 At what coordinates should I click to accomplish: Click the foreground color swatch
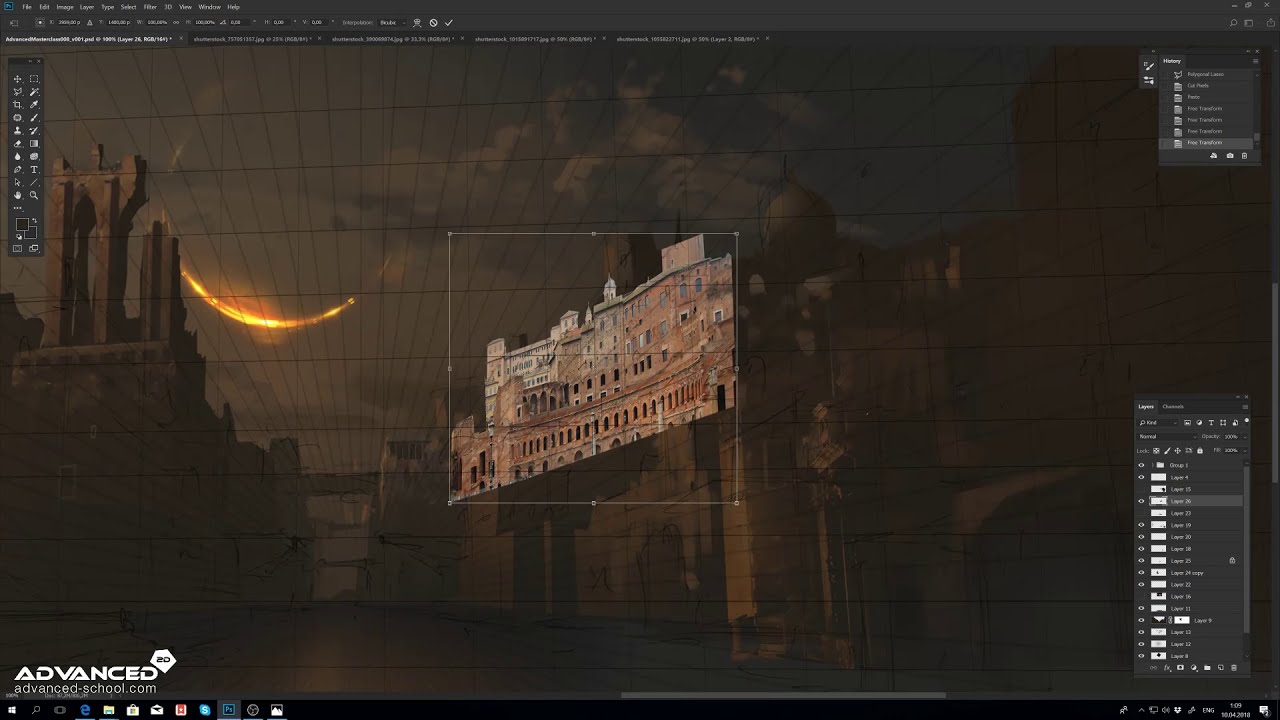point(21,224)
